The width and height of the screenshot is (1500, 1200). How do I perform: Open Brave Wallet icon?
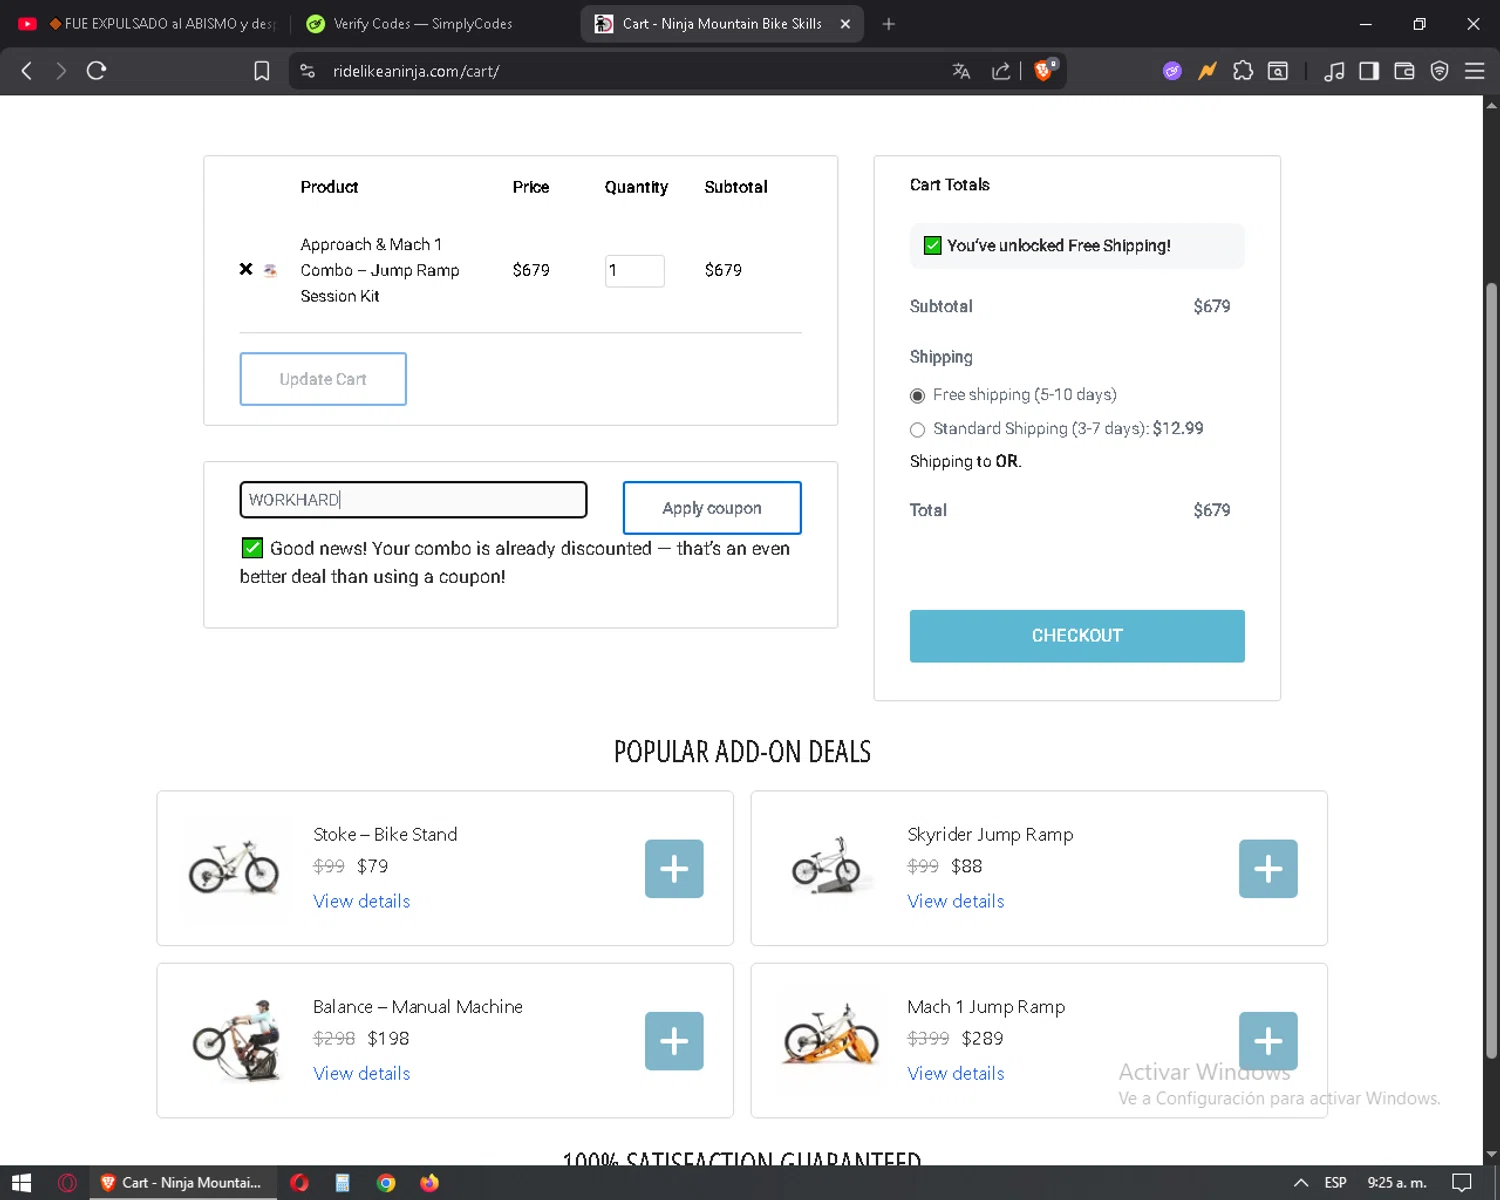pos(1404,71)
